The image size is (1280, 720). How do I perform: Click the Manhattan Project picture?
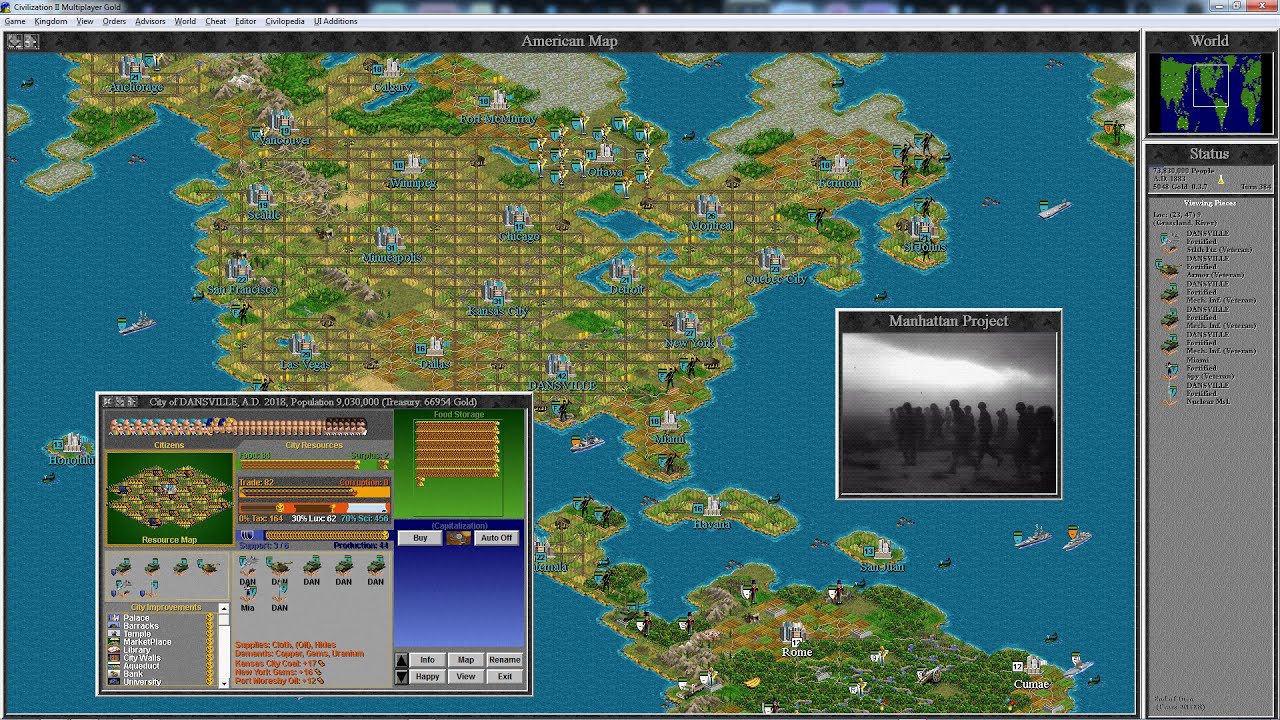(x=948, y=413)
